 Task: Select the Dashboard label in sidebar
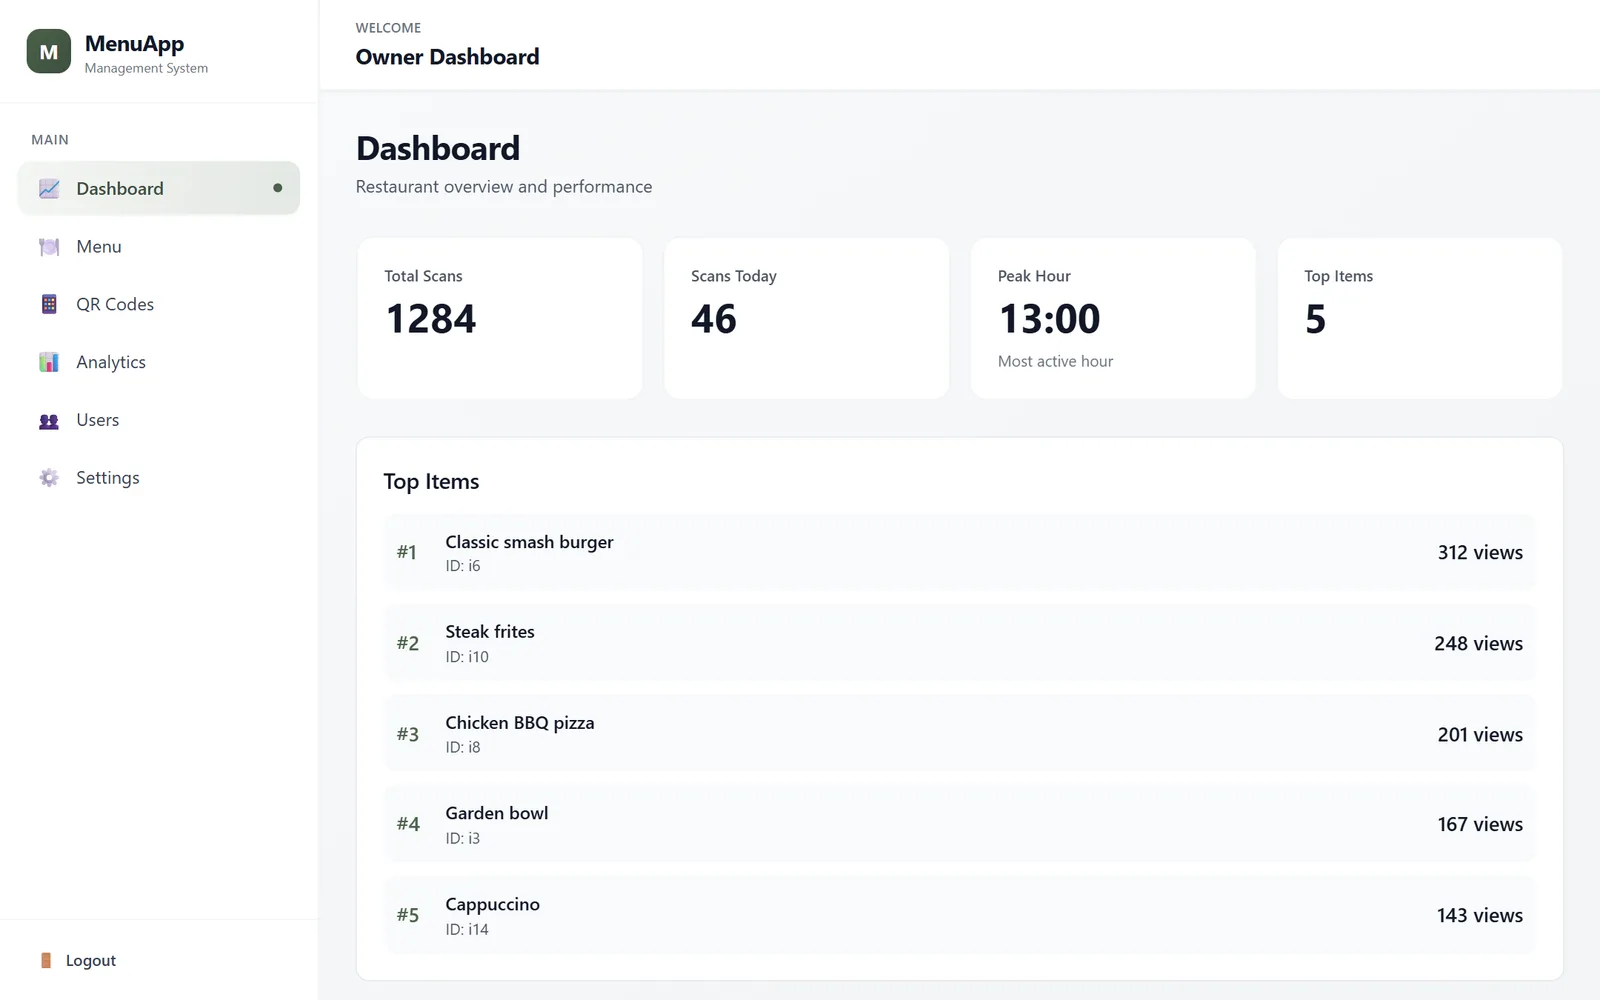(x=120, y=188)
